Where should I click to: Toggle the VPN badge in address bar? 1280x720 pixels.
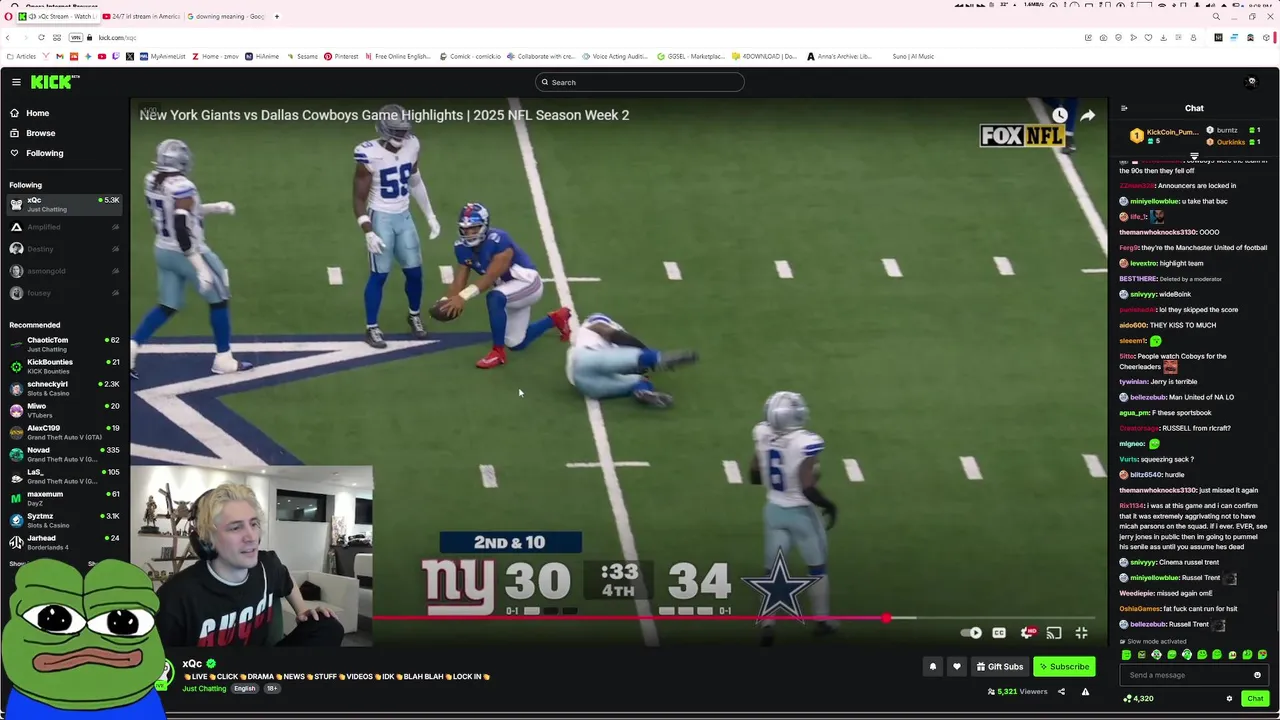pos(76,38)
